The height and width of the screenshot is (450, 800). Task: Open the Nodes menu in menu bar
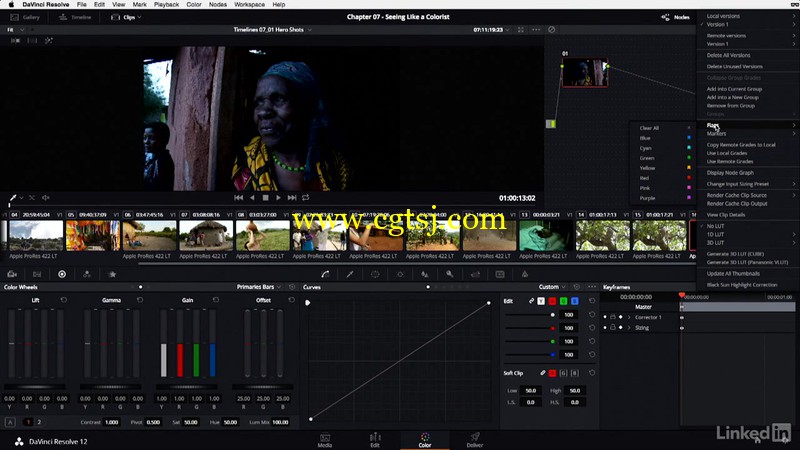coord(218,4)
